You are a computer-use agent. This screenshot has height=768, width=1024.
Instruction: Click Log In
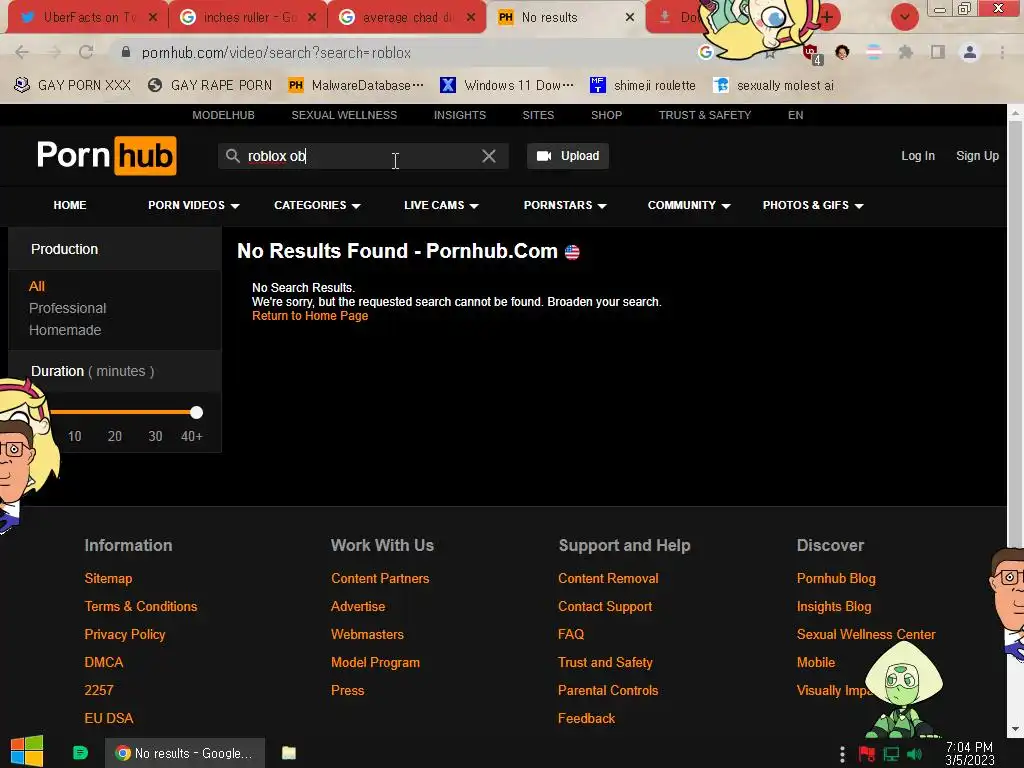click(x=918, y=156)
